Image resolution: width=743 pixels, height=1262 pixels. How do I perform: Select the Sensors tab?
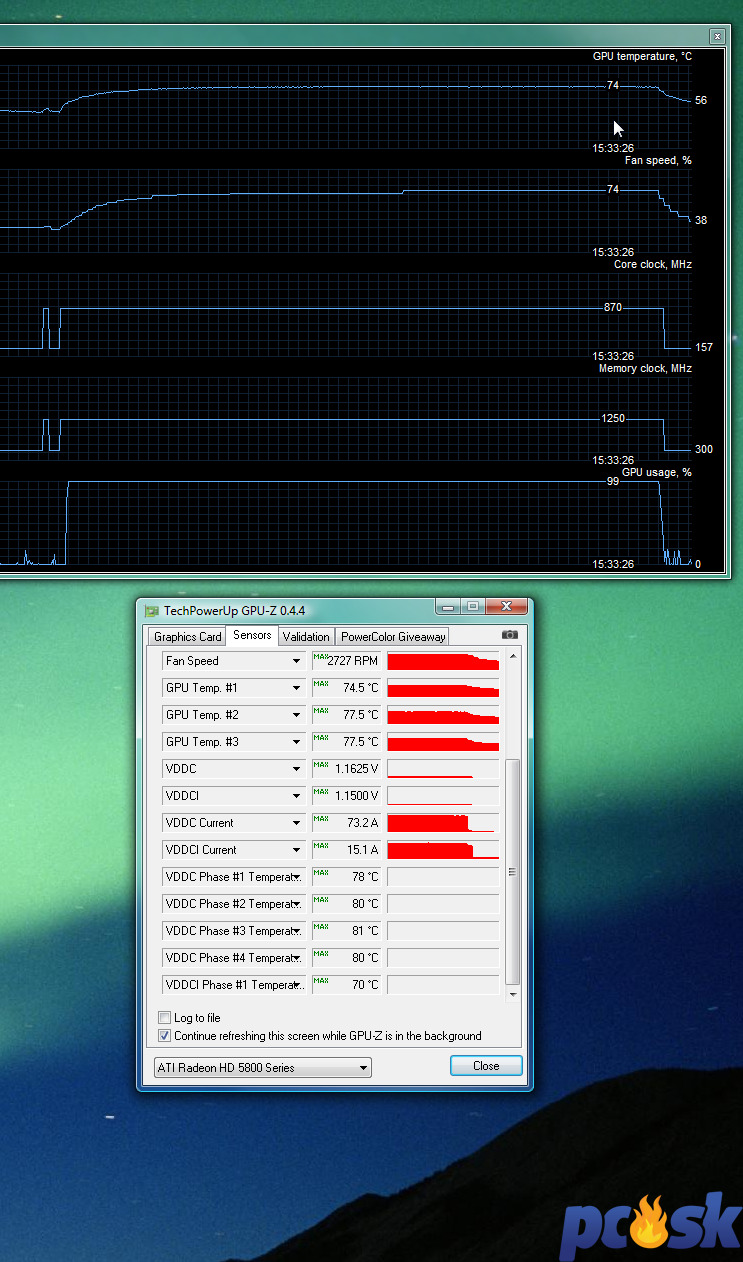pyautogui.click(x=252, y=635)
